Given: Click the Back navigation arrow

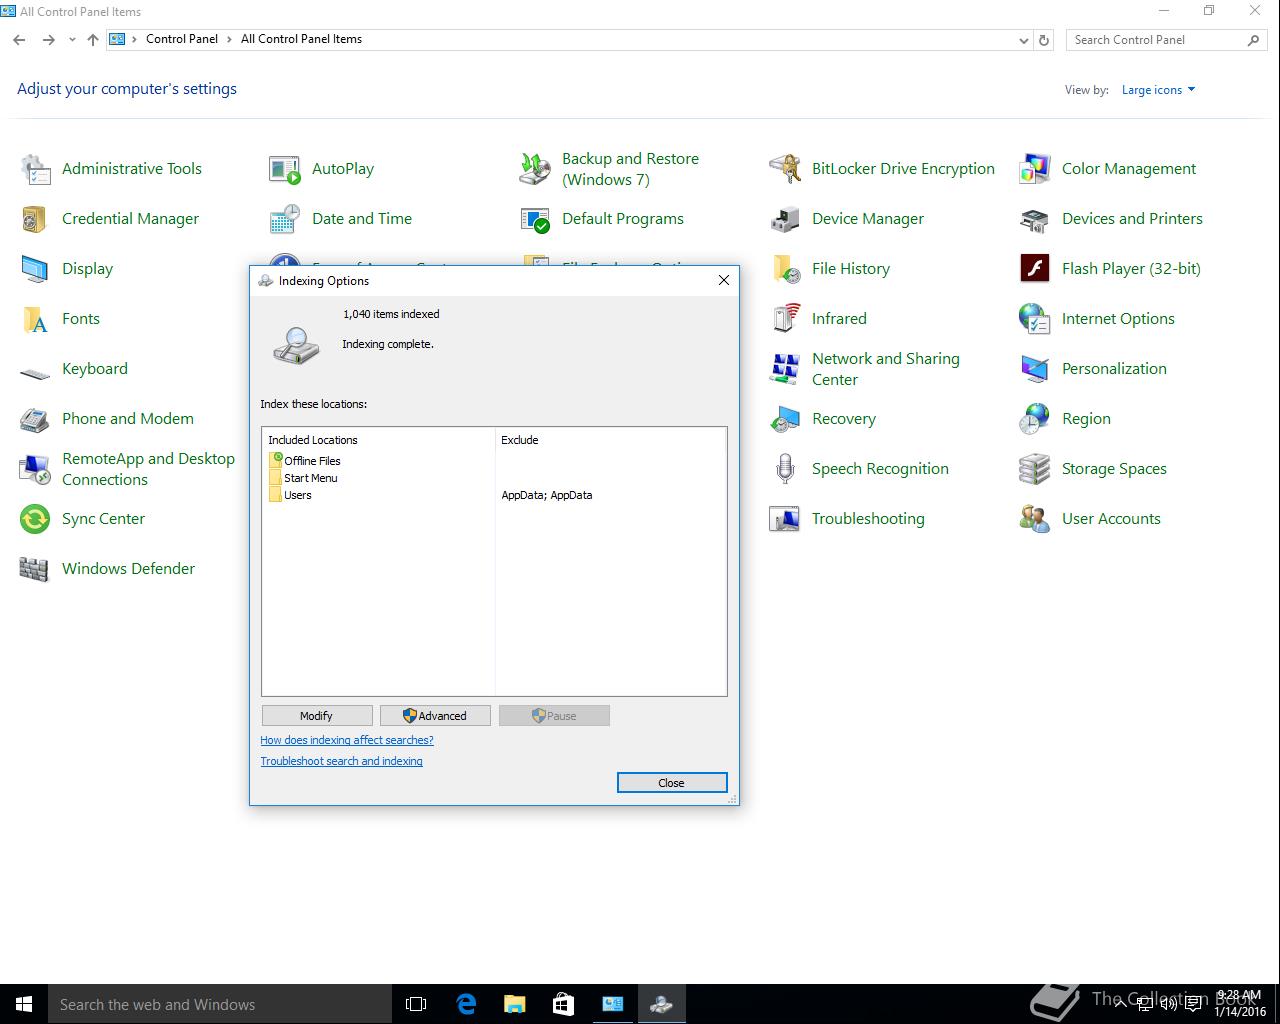Looking at the screenshot, I should tap(19, 40).
